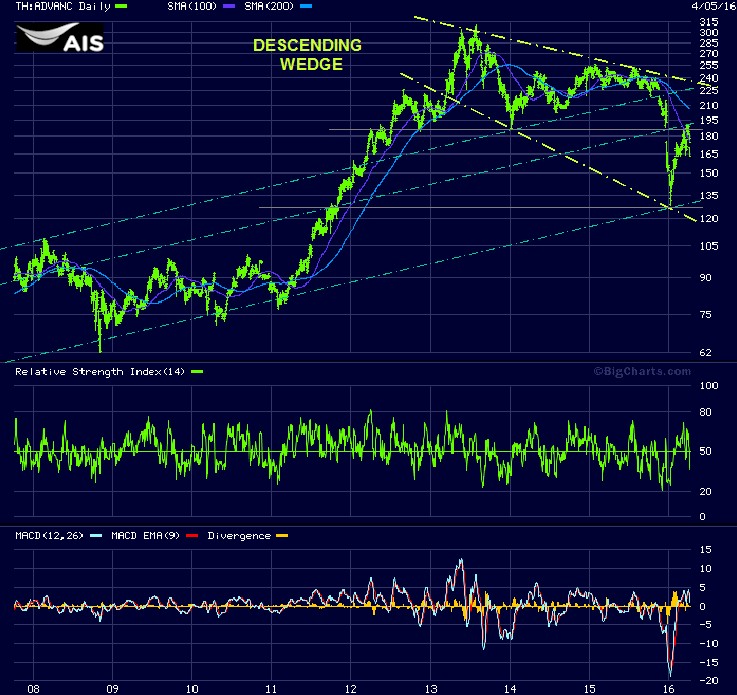Click the -20 label on MACD axis
Viewport: 737px width, 695px height.
coord(709,681)
